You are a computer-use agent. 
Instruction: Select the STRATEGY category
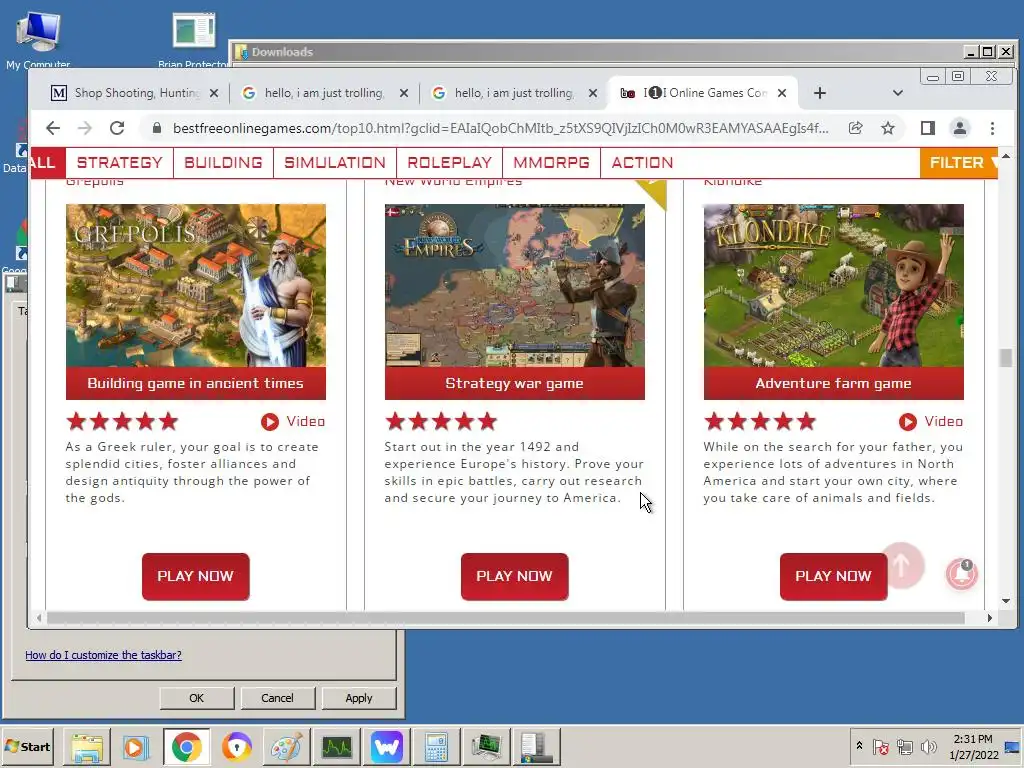[x=120, y=163]
